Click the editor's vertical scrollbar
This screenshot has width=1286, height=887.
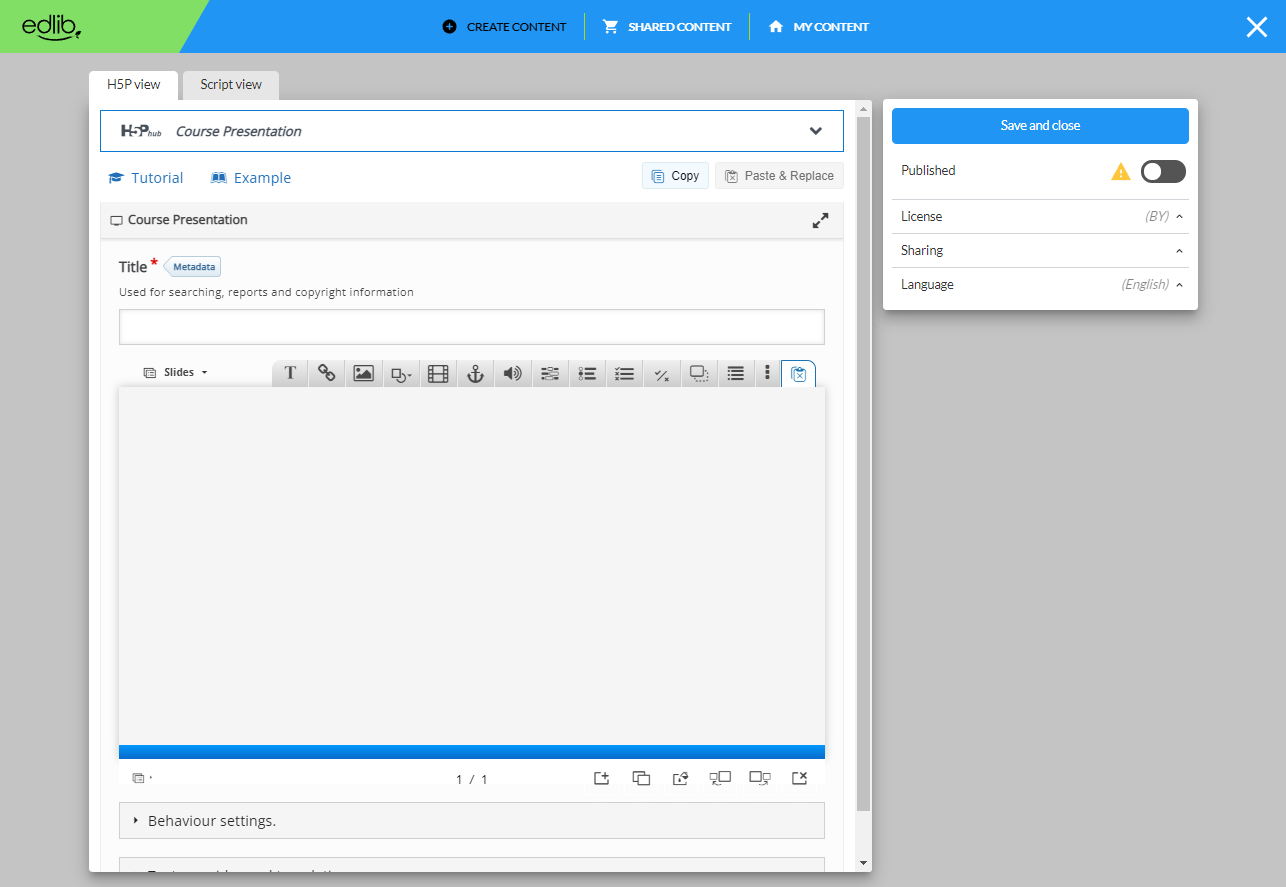864,464
